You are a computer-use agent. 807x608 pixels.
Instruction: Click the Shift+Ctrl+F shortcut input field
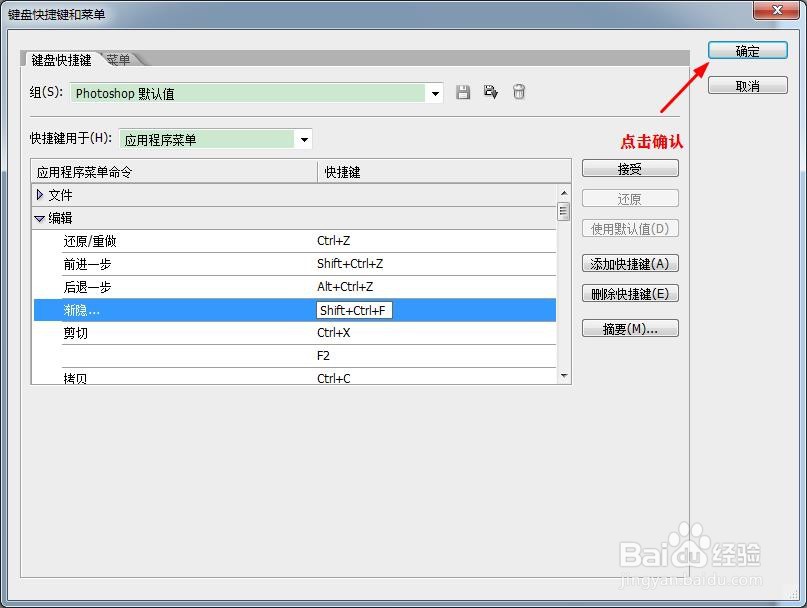(354, 310)
